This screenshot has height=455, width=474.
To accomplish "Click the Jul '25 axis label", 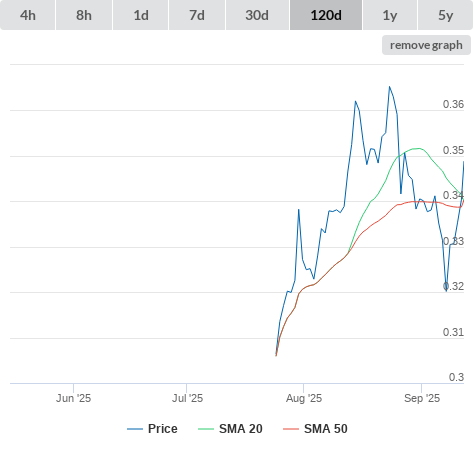I will [x=187, y=398].
